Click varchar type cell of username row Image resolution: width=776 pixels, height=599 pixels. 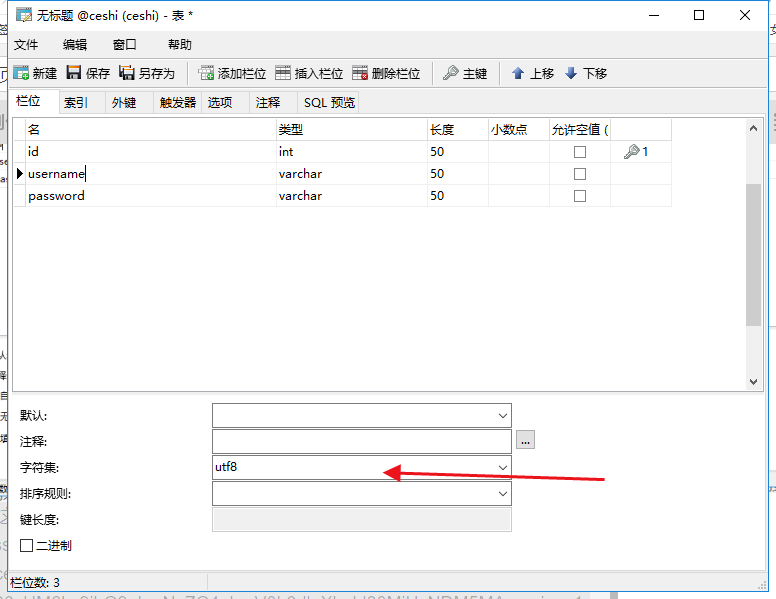351,174
